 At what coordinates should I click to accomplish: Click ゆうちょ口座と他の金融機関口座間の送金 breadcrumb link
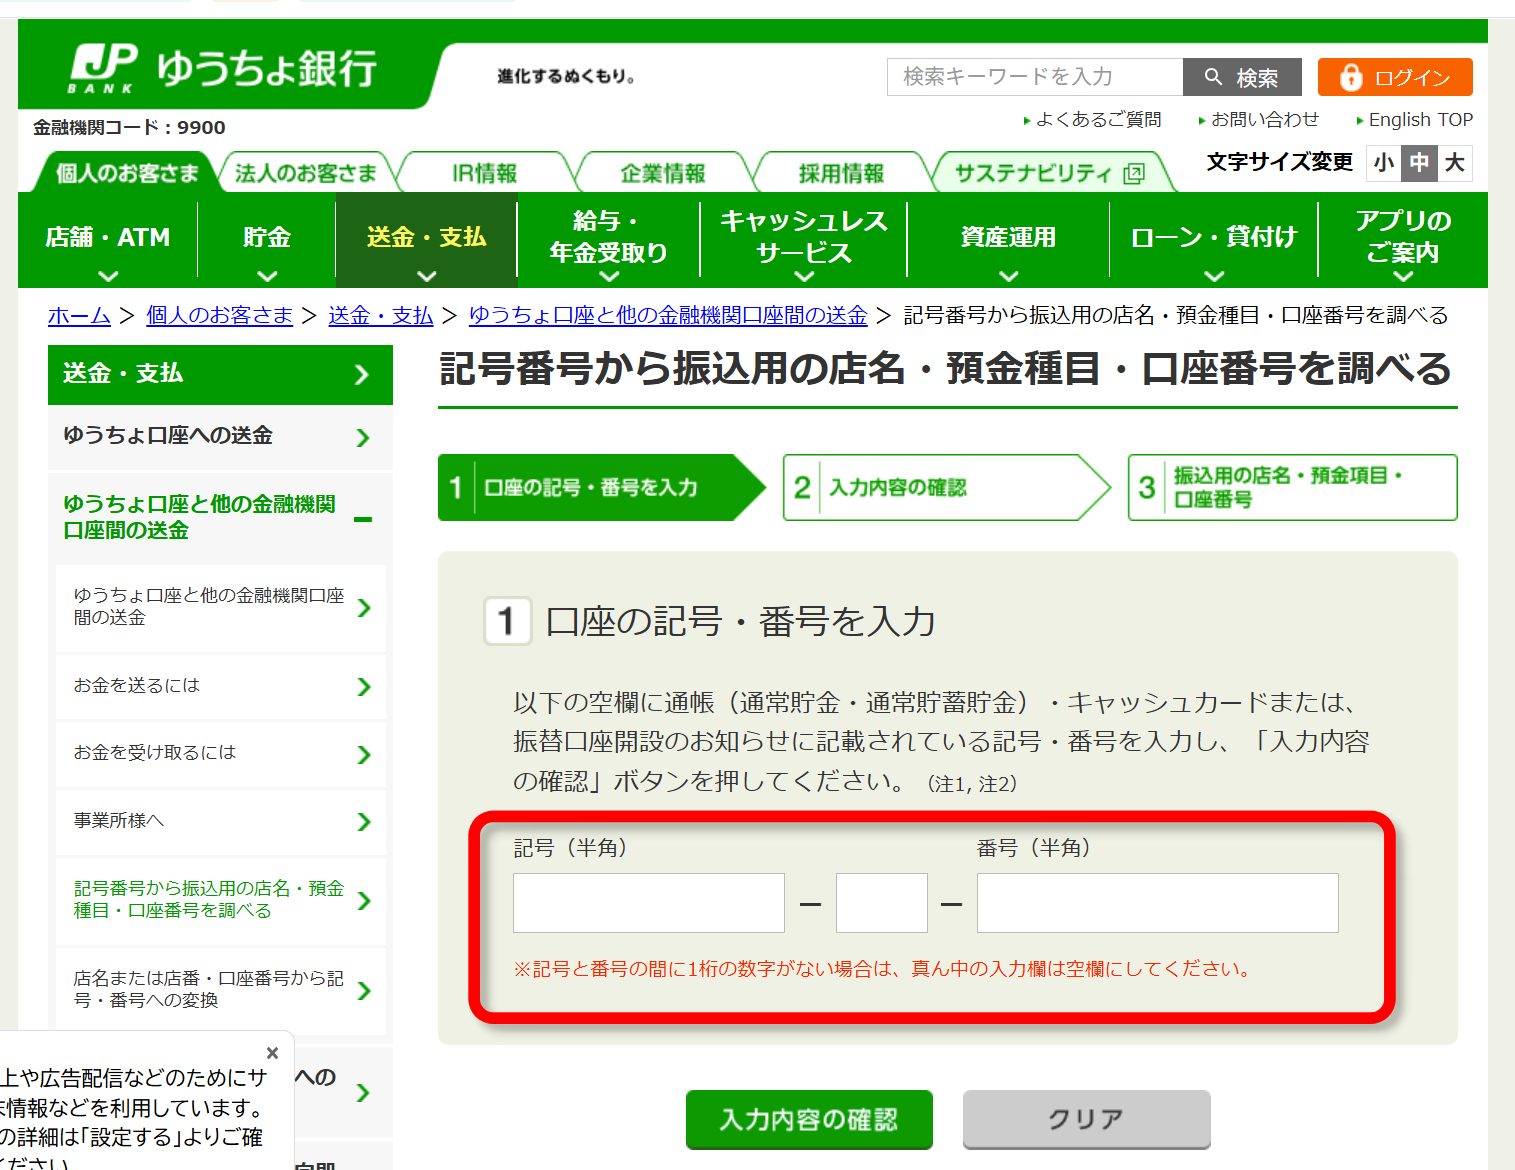[668, 316]
